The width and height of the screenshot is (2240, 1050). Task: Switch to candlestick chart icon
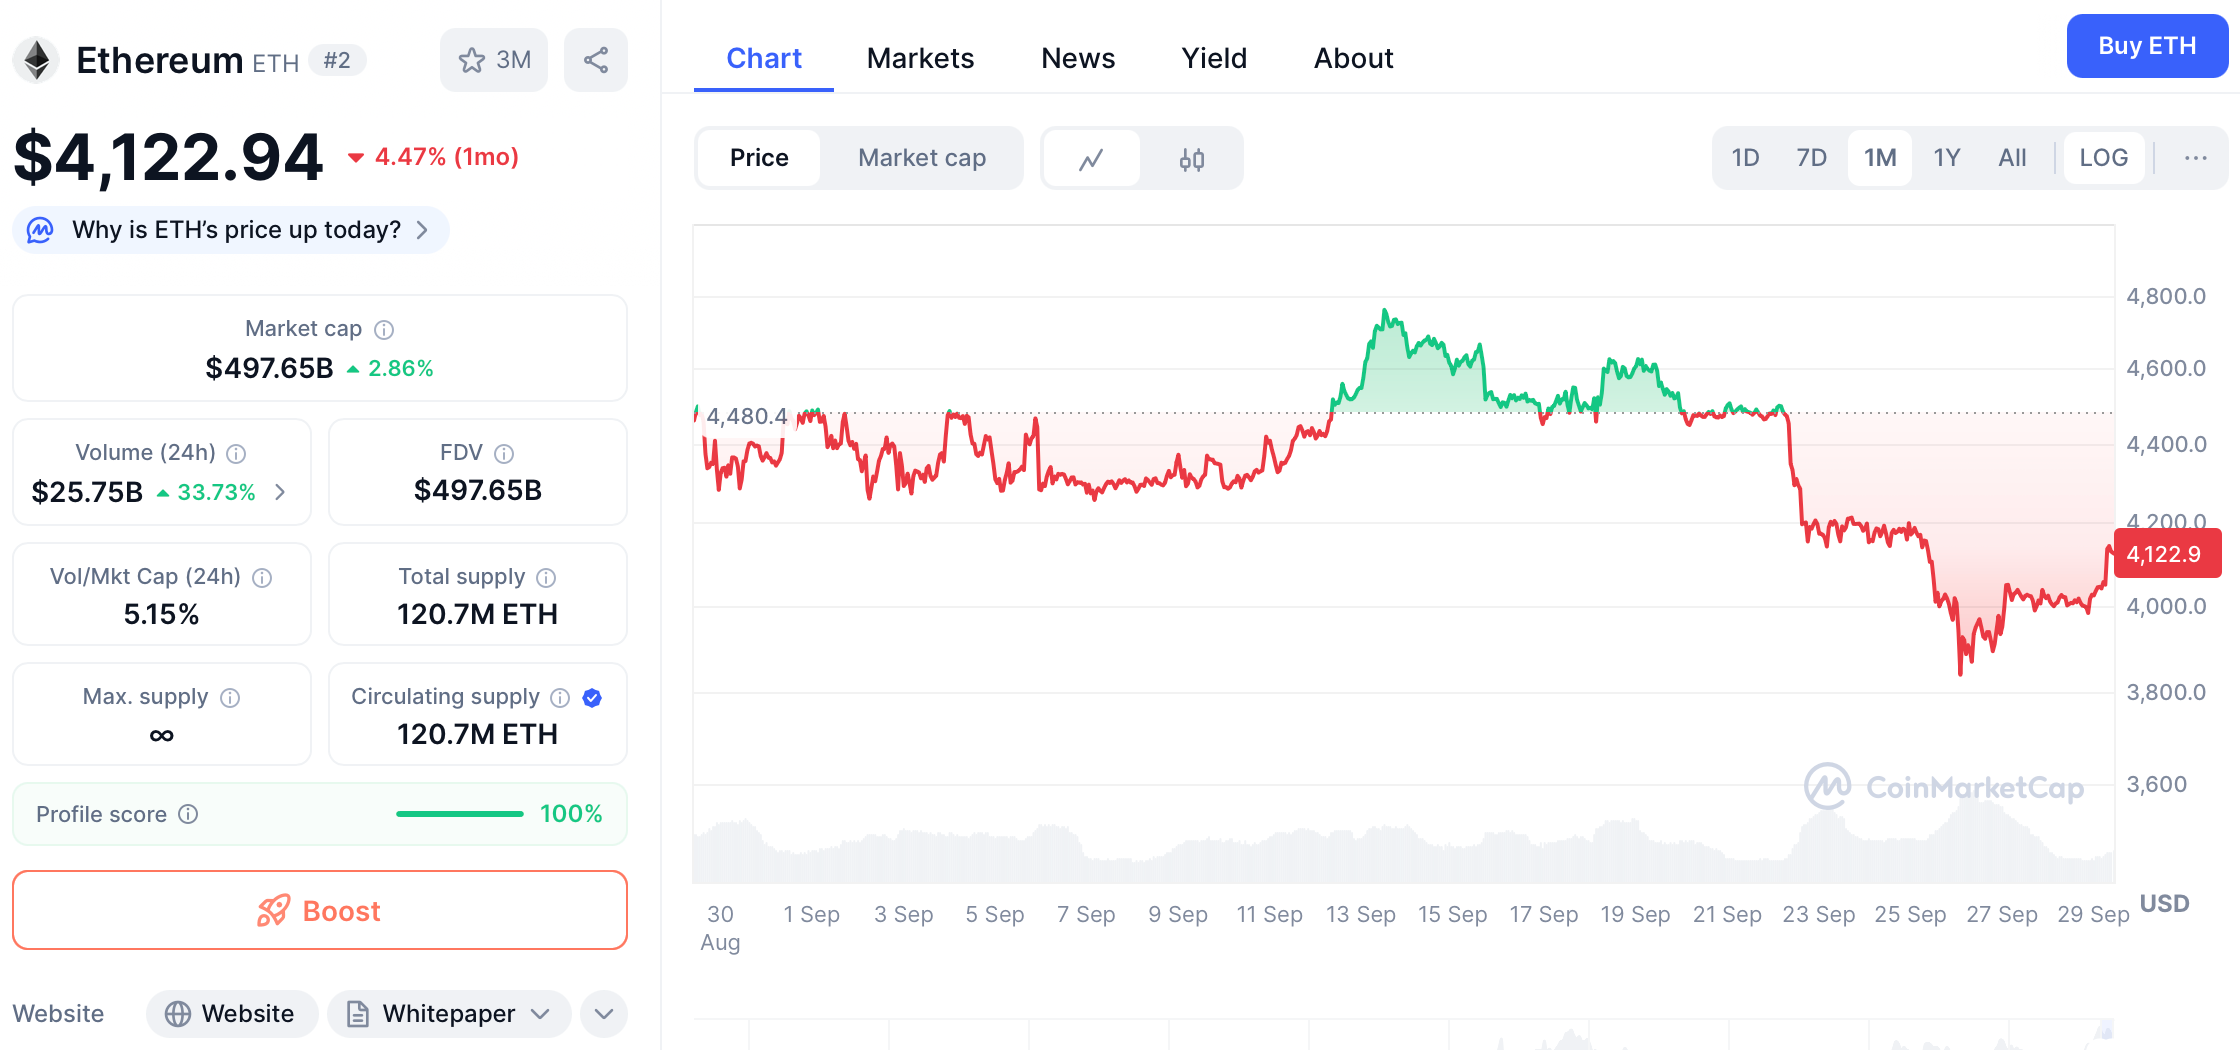1192,158
